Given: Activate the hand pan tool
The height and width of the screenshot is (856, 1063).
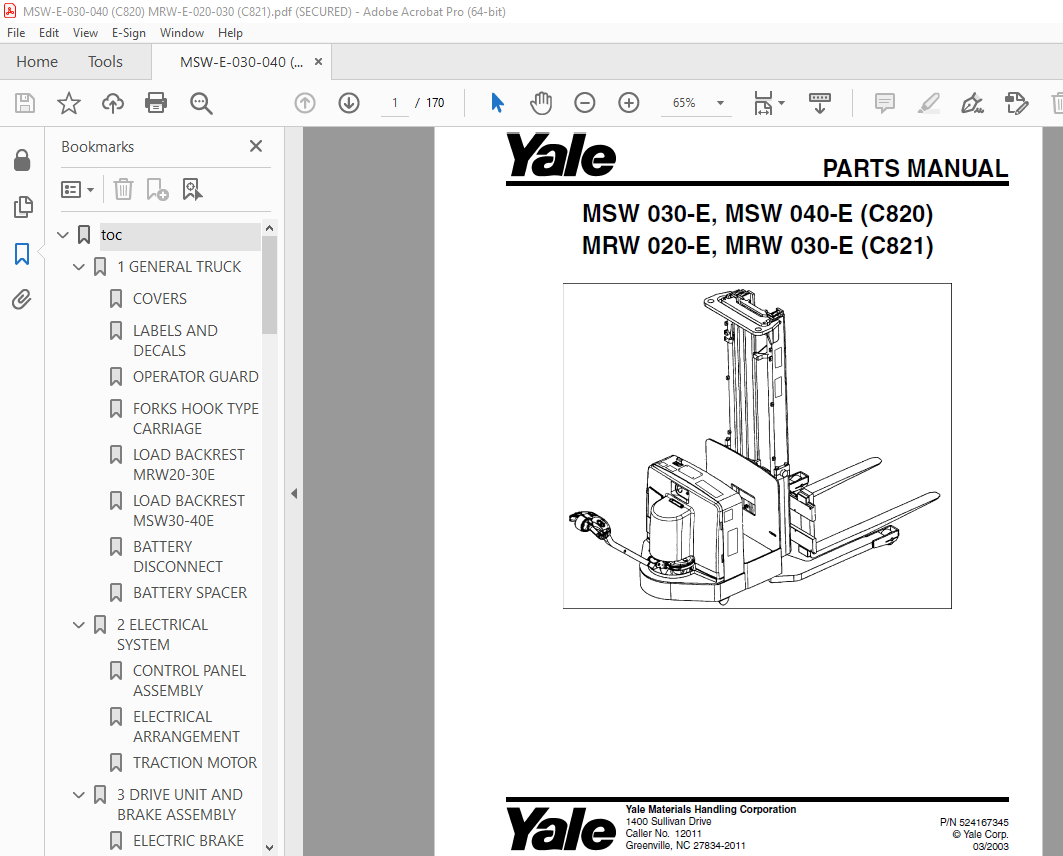Looking at the screenshot, I should 541,103.
